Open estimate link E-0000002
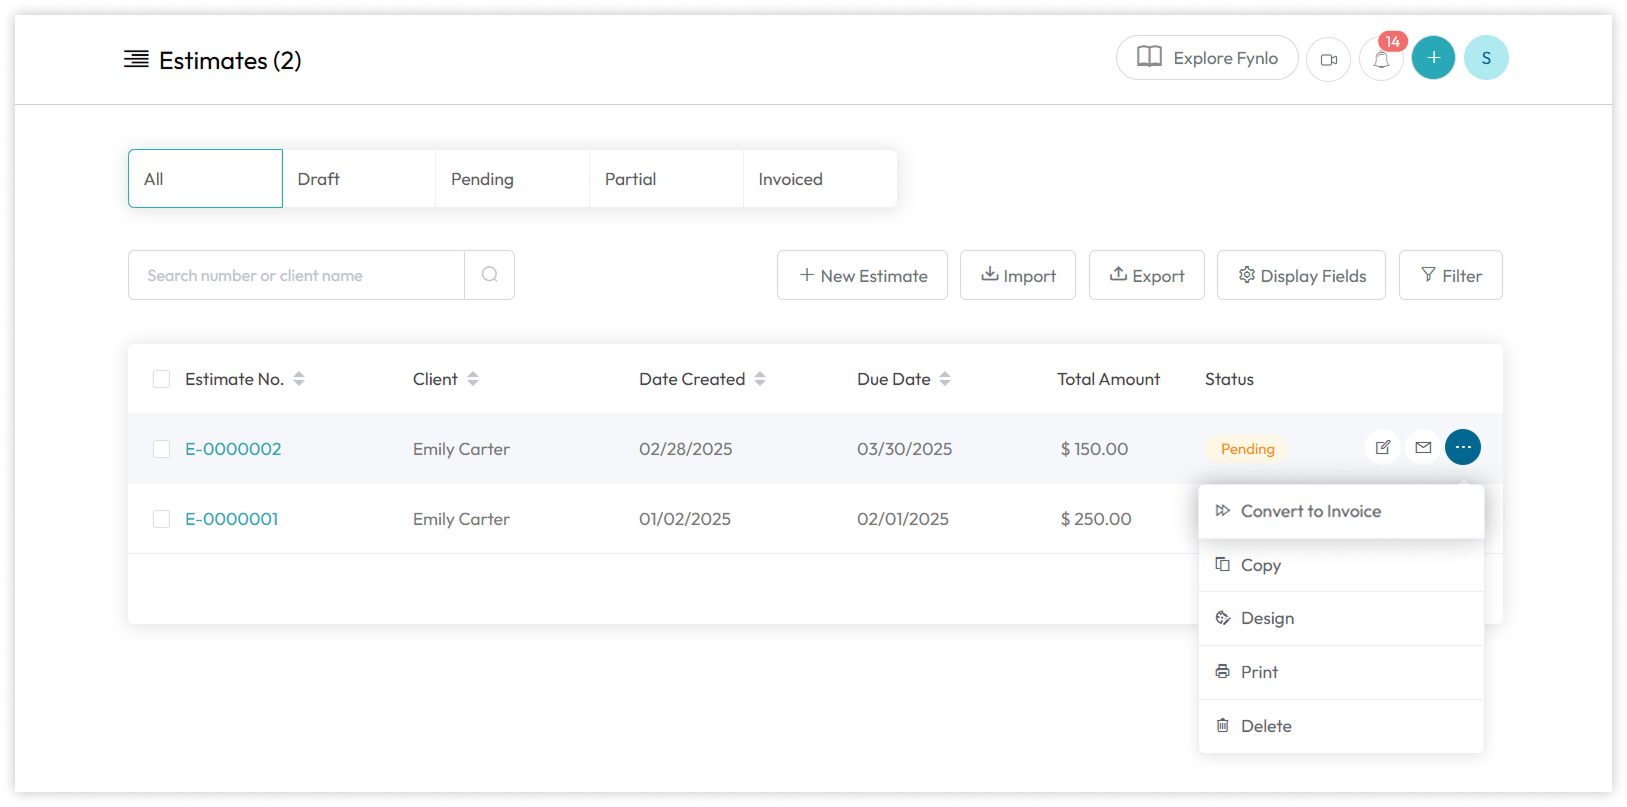Screen dimensions: 1627x807 click(233, 449)
